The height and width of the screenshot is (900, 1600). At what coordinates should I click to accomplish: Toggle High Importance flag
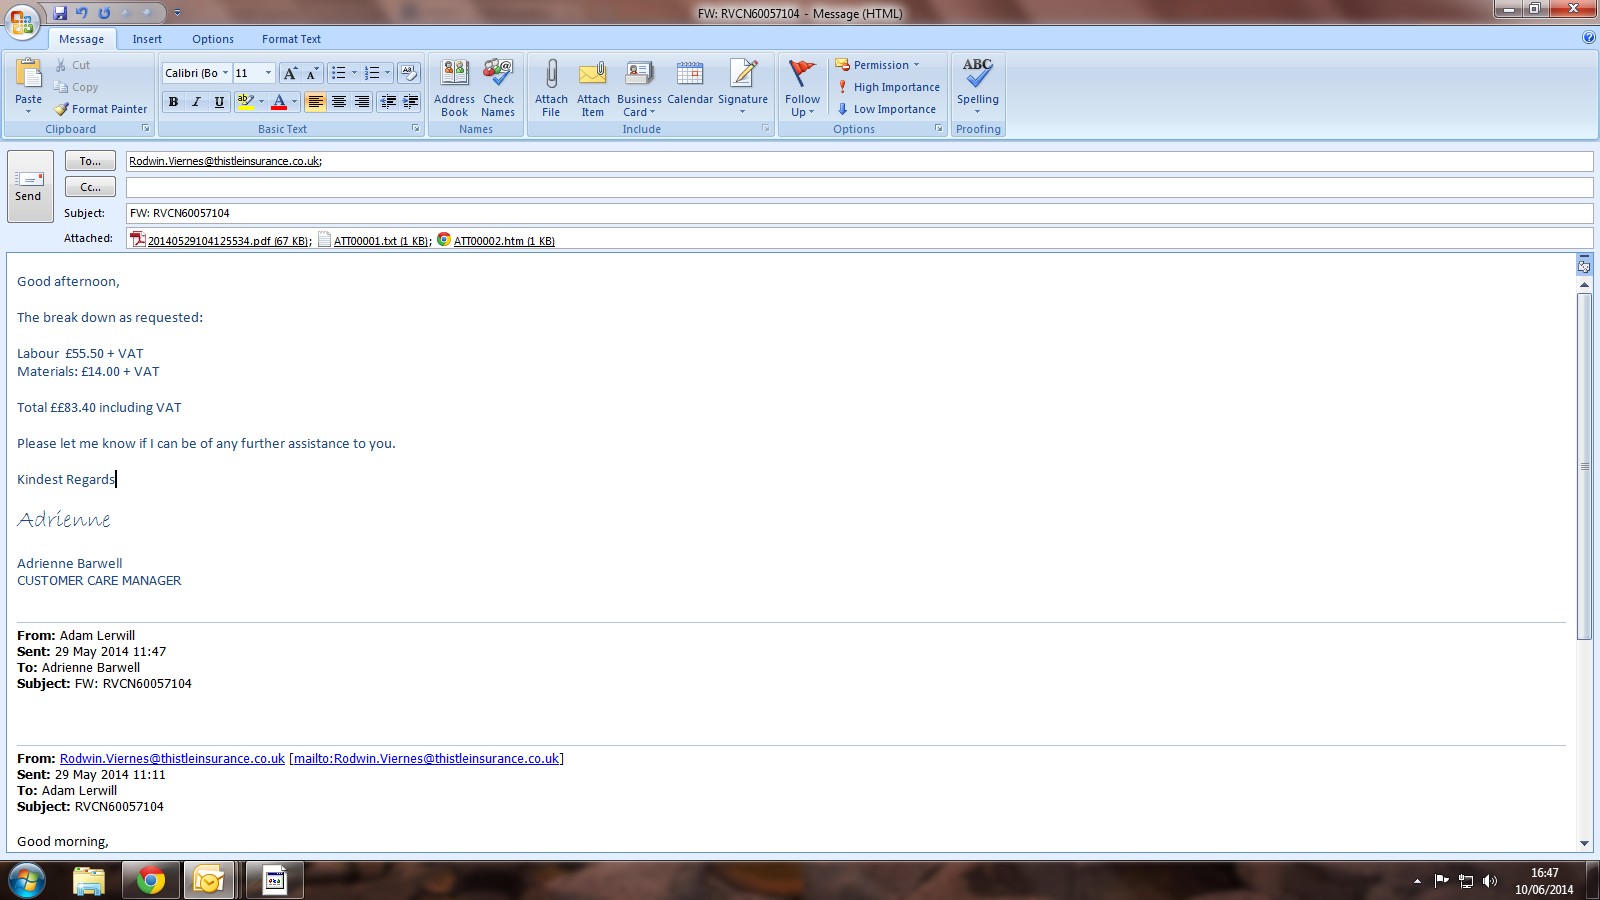[x=888, y=87]
